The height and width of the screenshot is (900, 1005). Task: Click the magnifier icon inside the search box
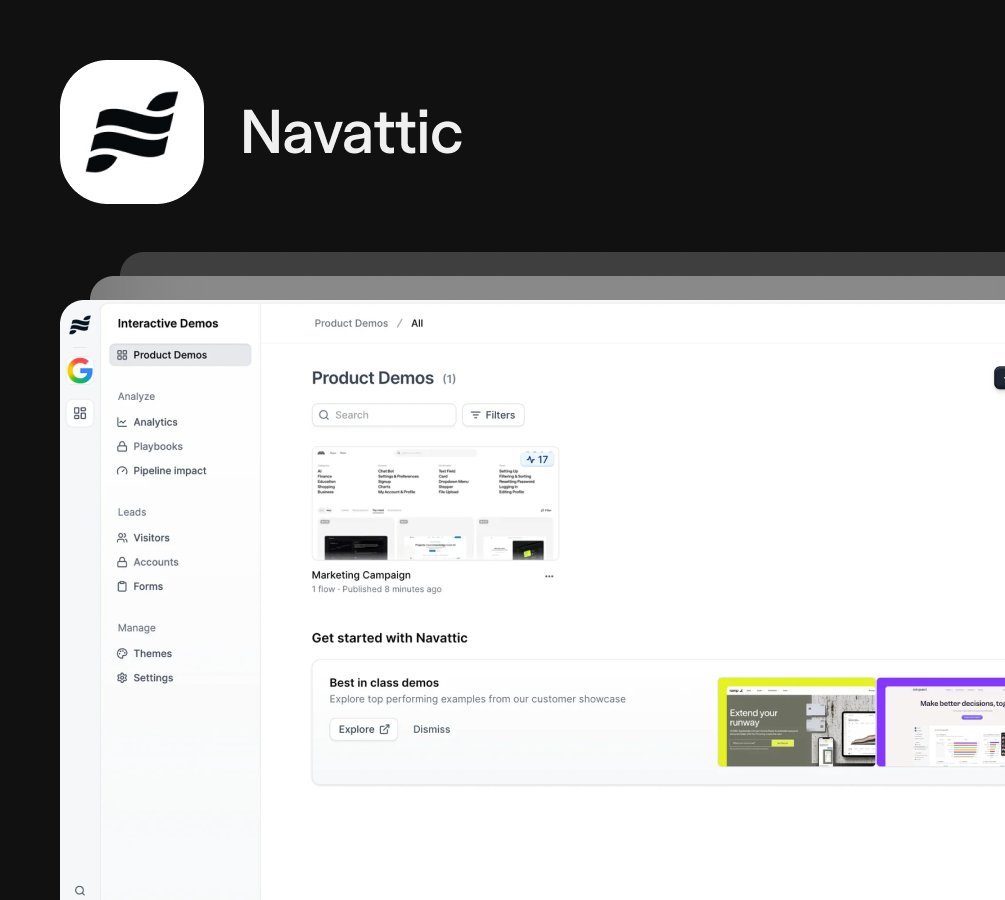tap(324, 415)
